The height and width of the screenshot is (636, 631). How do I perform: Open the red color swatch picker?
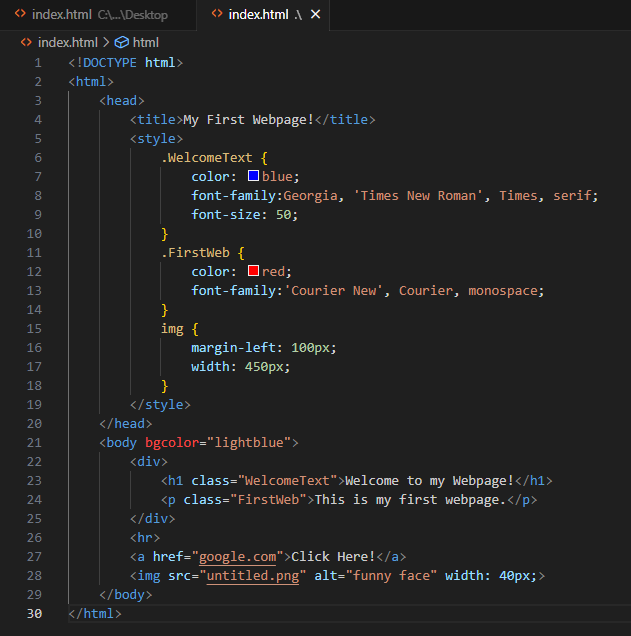tap(253, 271)
